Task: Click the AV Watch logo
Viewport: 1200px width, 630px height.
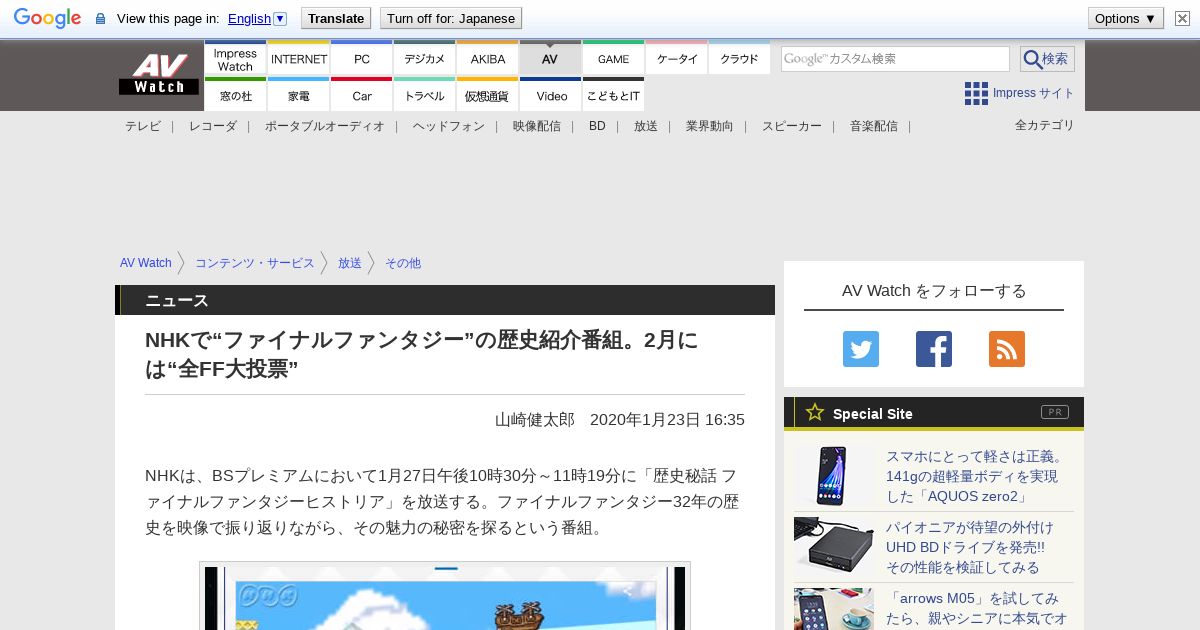Action: (159, 75)
